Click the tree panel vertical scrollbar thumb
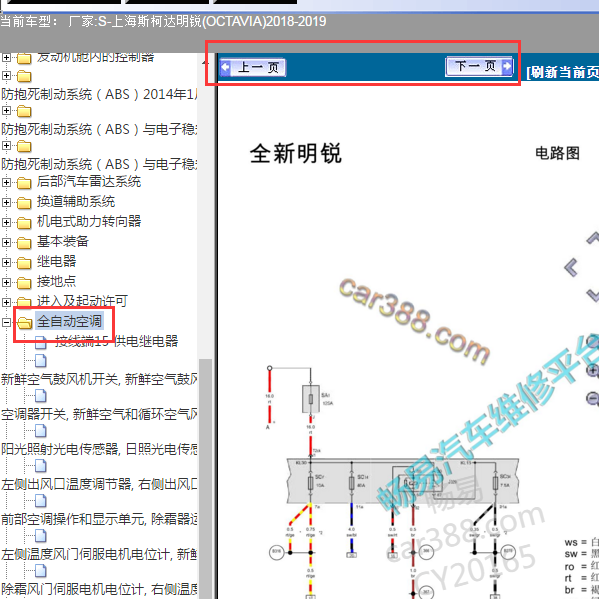Screen dimensions: 599x599 coord(206,478)
